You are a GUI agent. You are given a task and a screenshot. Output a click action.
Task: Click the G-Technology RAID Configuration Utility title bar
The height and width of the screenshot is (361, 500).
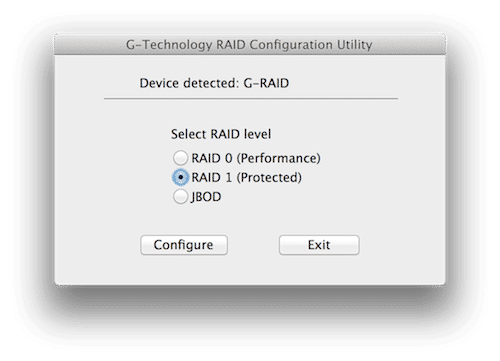click(x=250, y=44)
